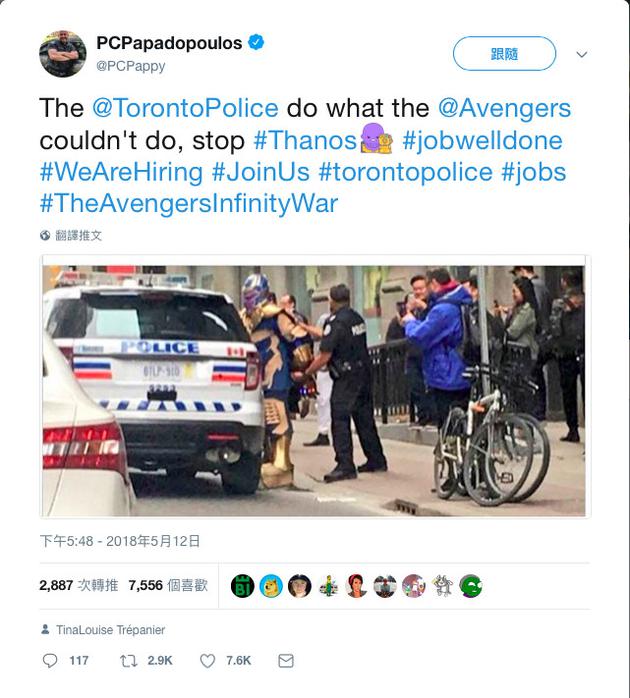Click the #Thanos hashtag
This screenshot has height=698, width=630.
coord(304,140)
